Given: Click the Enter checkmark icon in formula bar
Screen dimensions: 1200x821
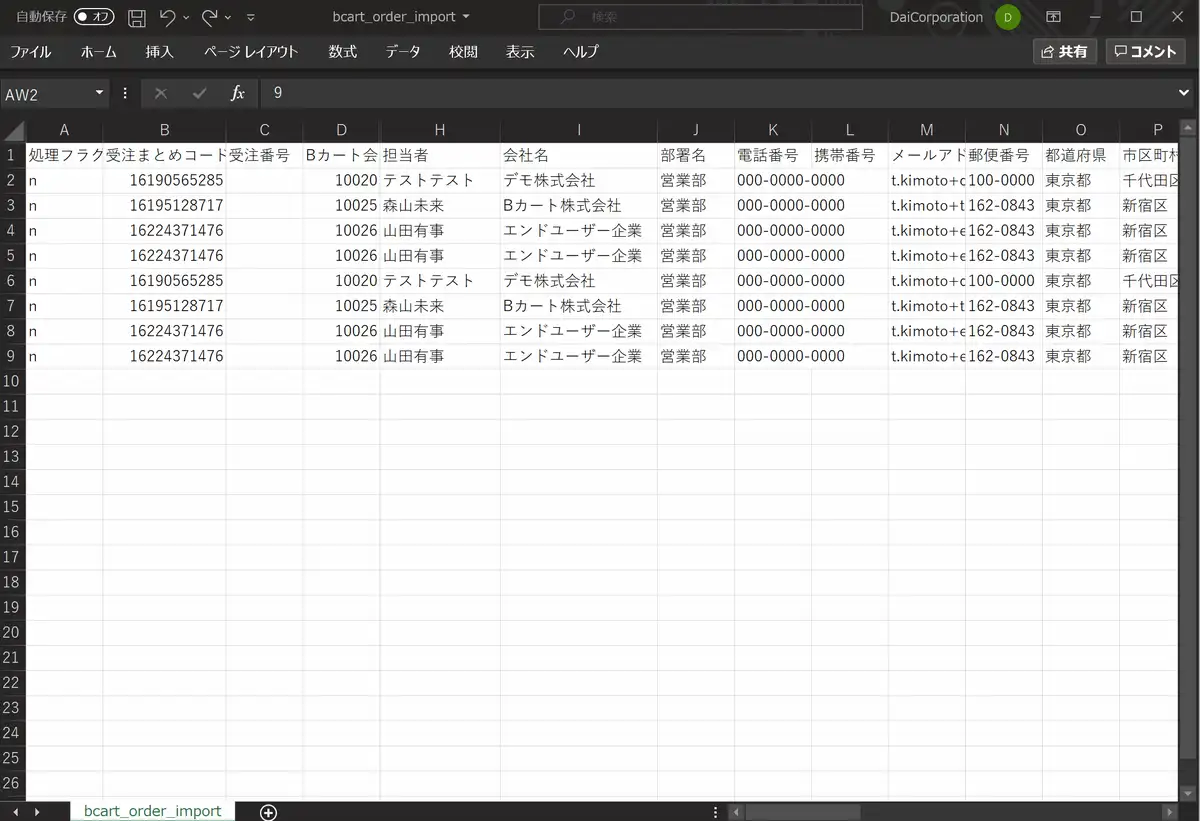Looking at the screenshot, I should click(199, 93).
